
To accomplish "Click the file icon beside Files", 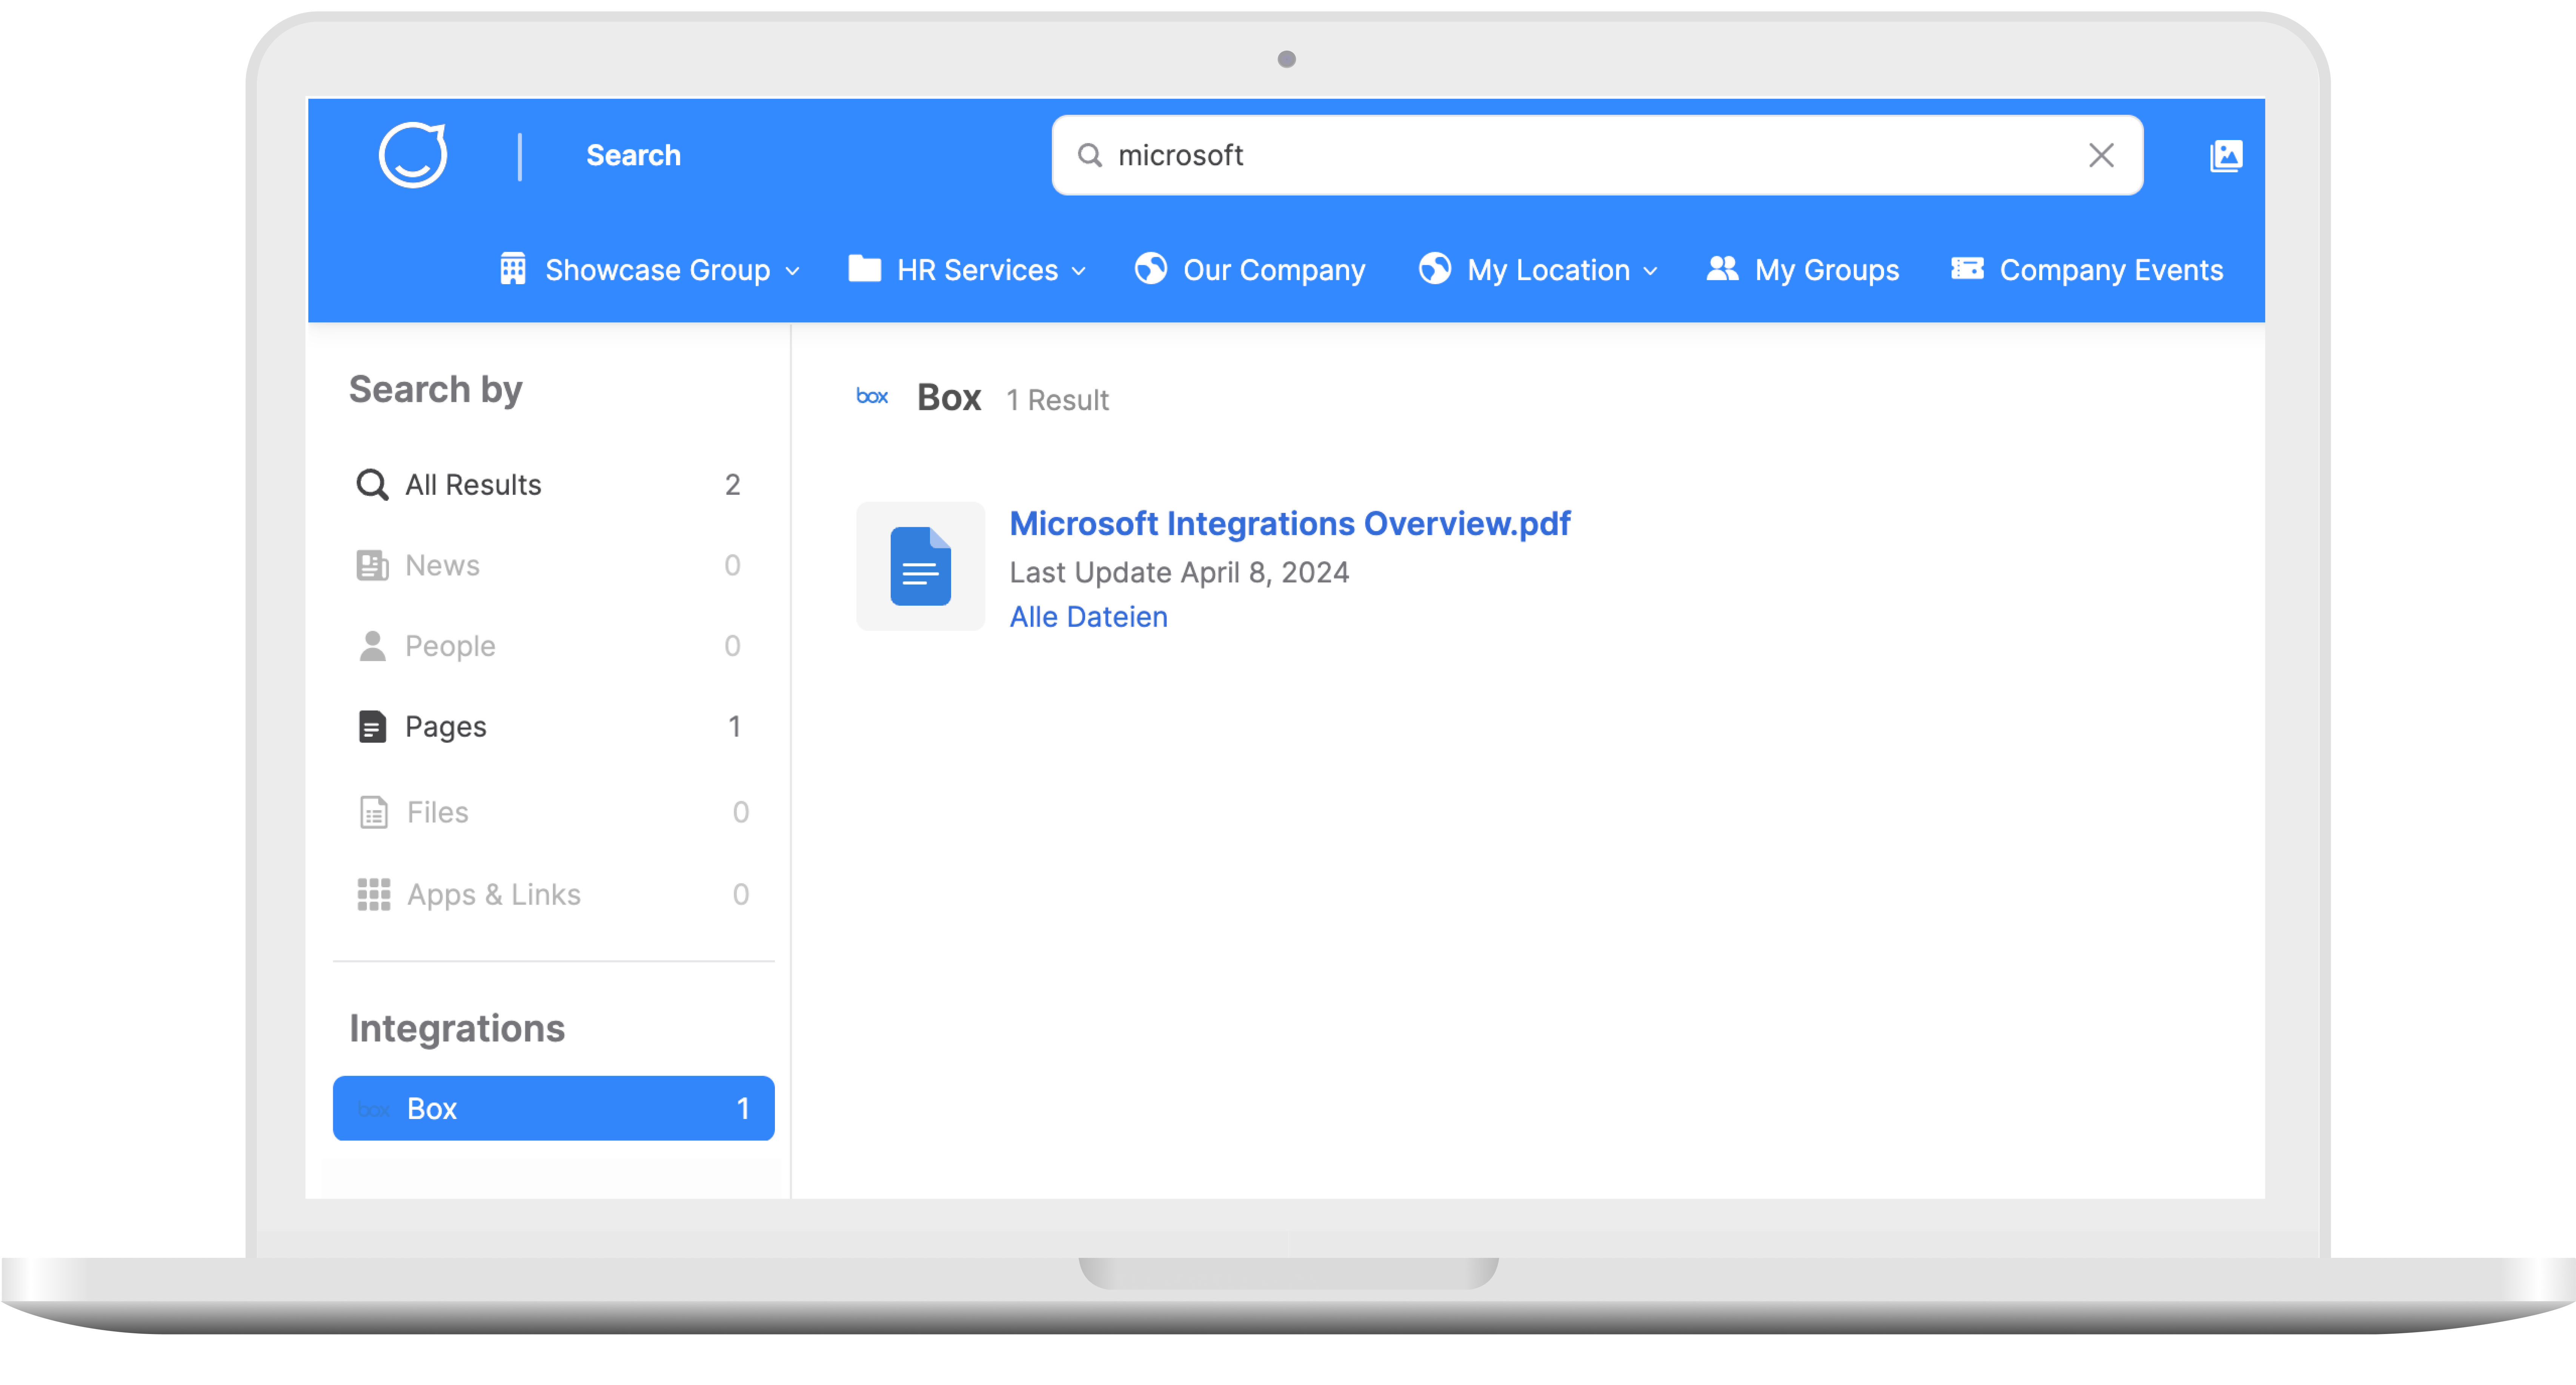I will (x=373, y=812).
